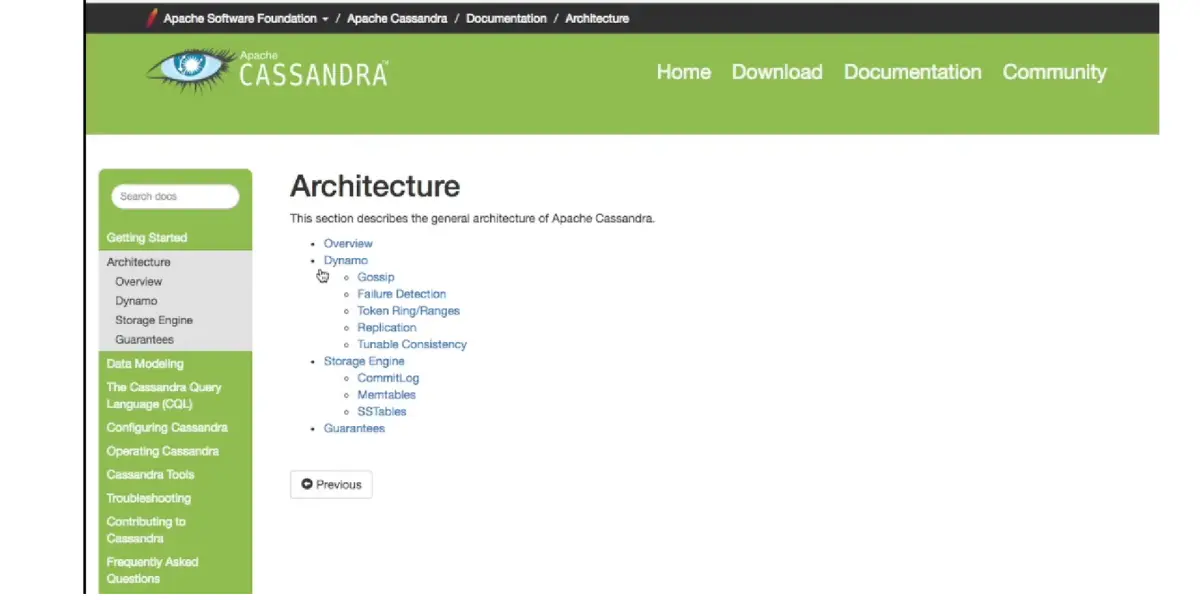This screenshot has height=600, width=1200.
Task: Click the Architecture page heading
Action: [x=375, y=186]
